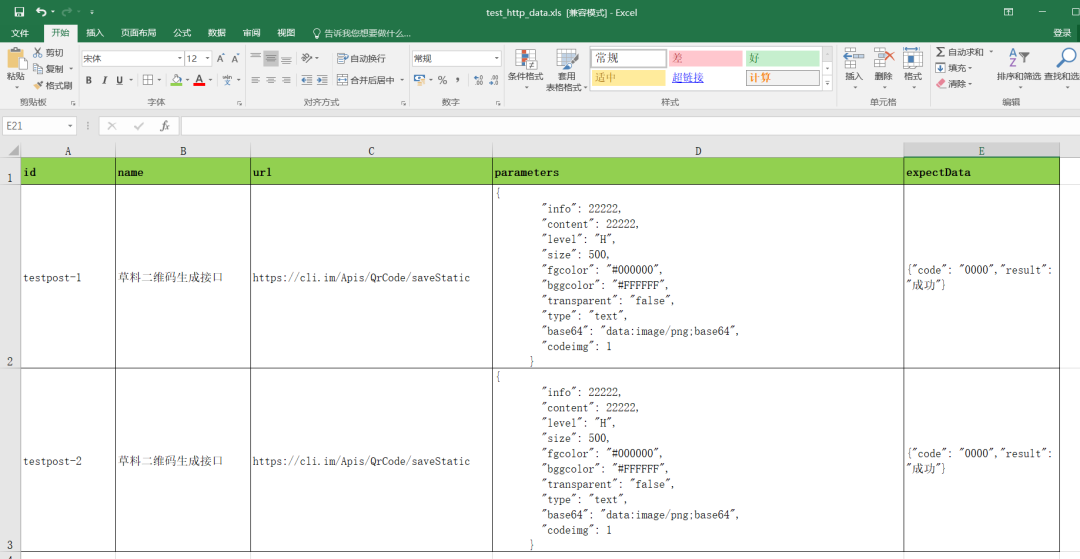Click the Format Painter (格式刷) brush
Screen dimensions: 1080x559
click(x=38, y=85)
